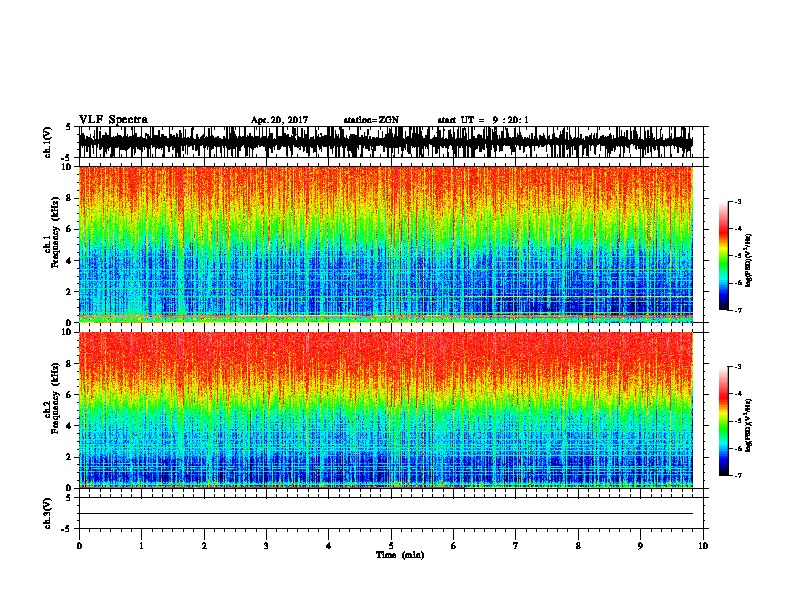Click the time axis tick label "2"
This screenshot has height=612, width=792.
(204, 546)
